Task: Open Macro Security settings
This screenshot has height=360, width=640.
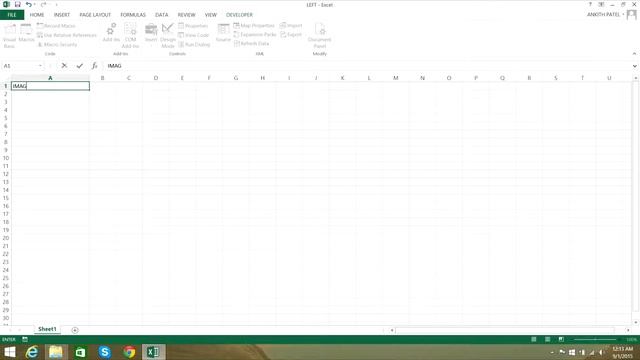Action: [57, 44]
